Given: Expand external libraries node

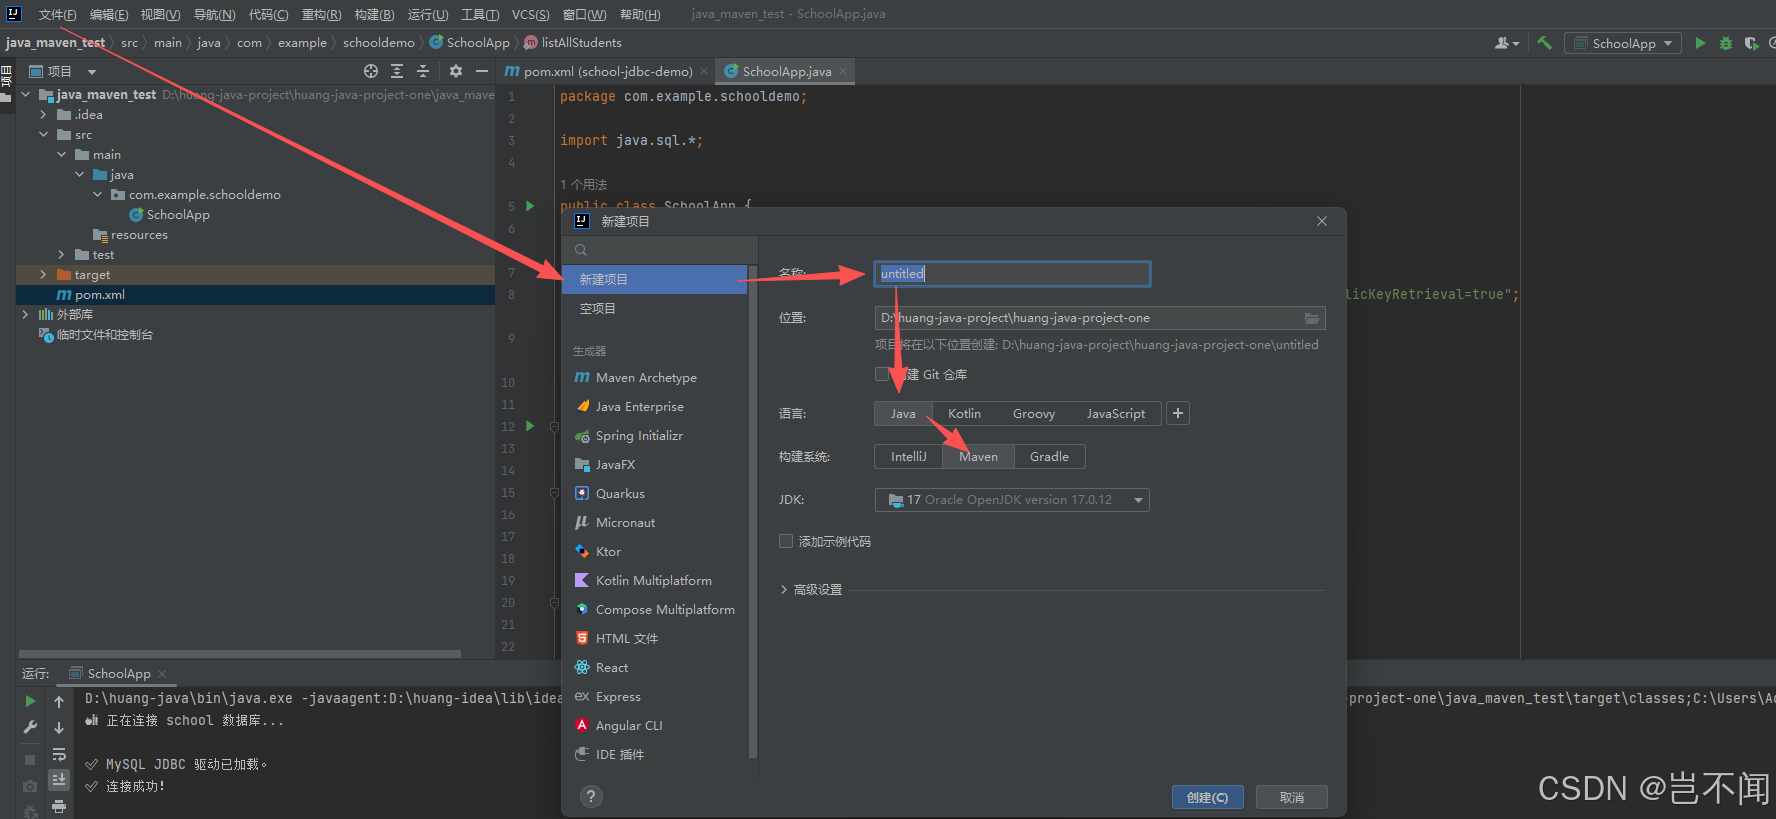Looking at the screenshot, I should pyautogui.click(x=25, y=314).
